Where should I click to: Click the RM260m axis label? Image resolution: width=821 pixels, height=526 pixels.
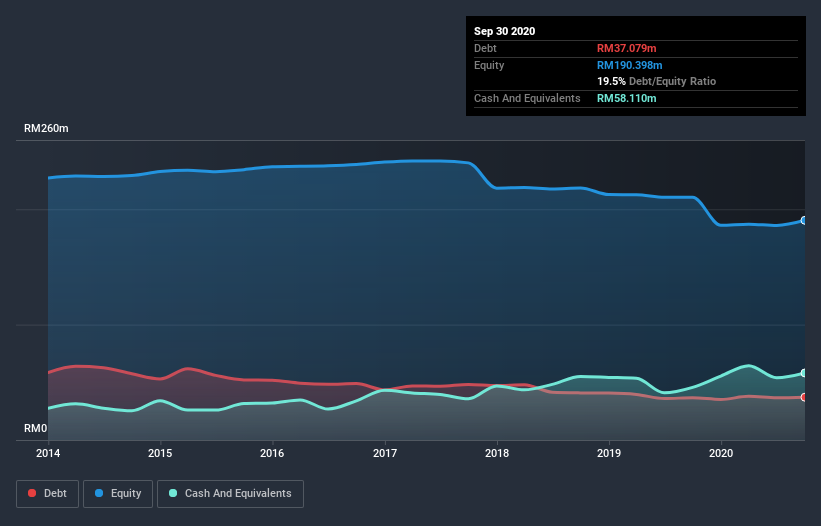pyautogui.click(x=46, y=128)
